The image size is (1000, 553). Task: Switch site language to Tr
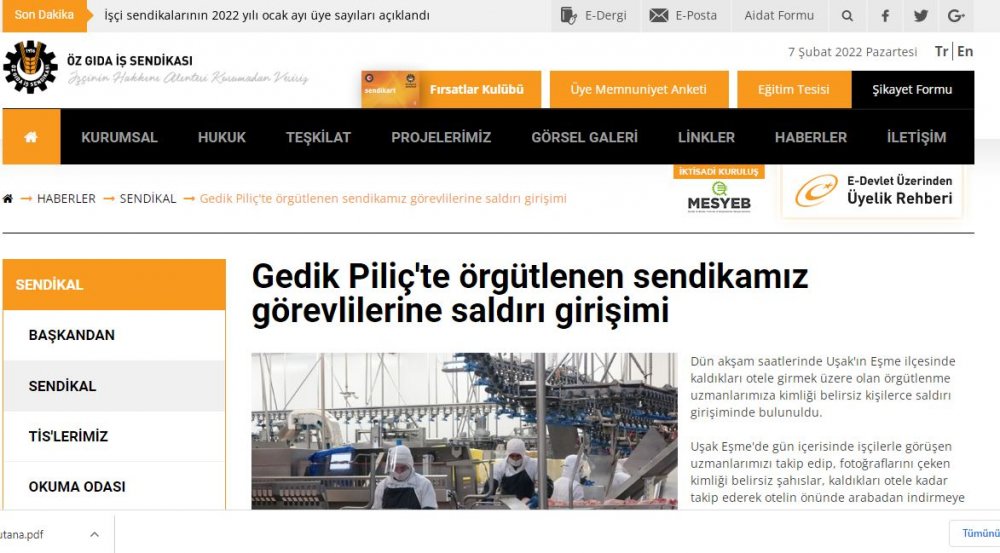pos(941,51)
